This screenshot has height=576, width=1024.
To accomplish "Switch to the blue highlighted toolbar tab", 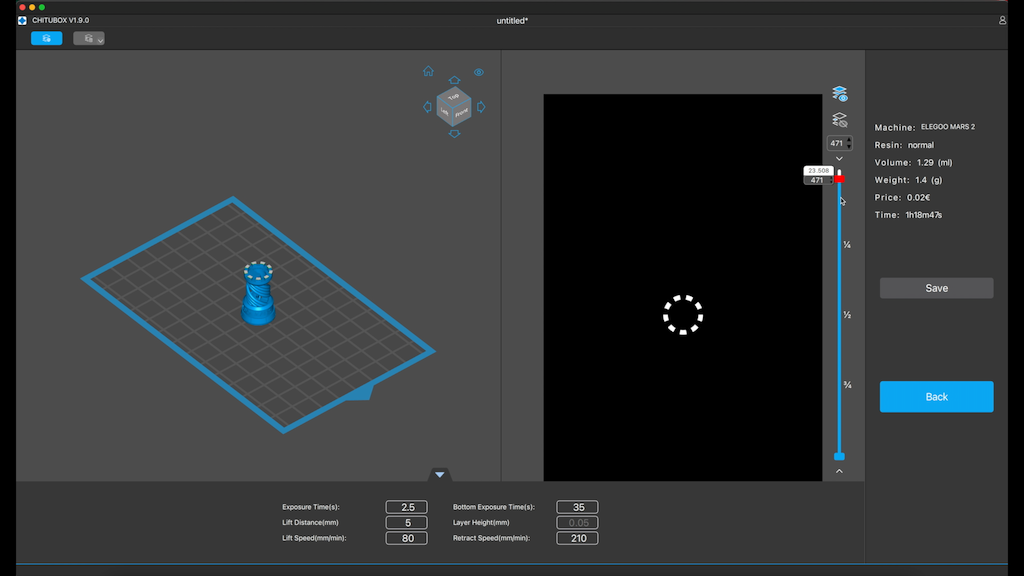I will point(46,38).
